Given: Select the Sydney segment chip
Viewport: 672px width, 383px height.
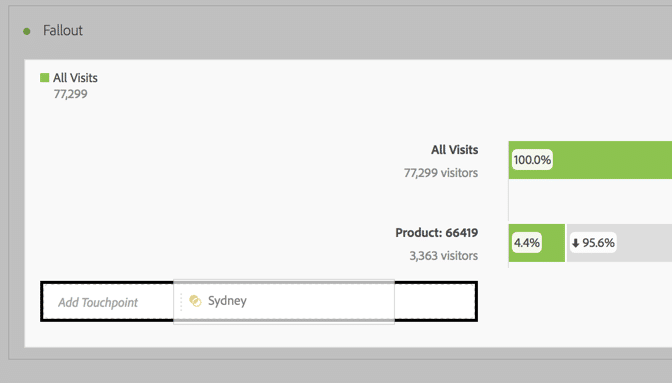Looking at the screenshot, I should coord(284,302).
